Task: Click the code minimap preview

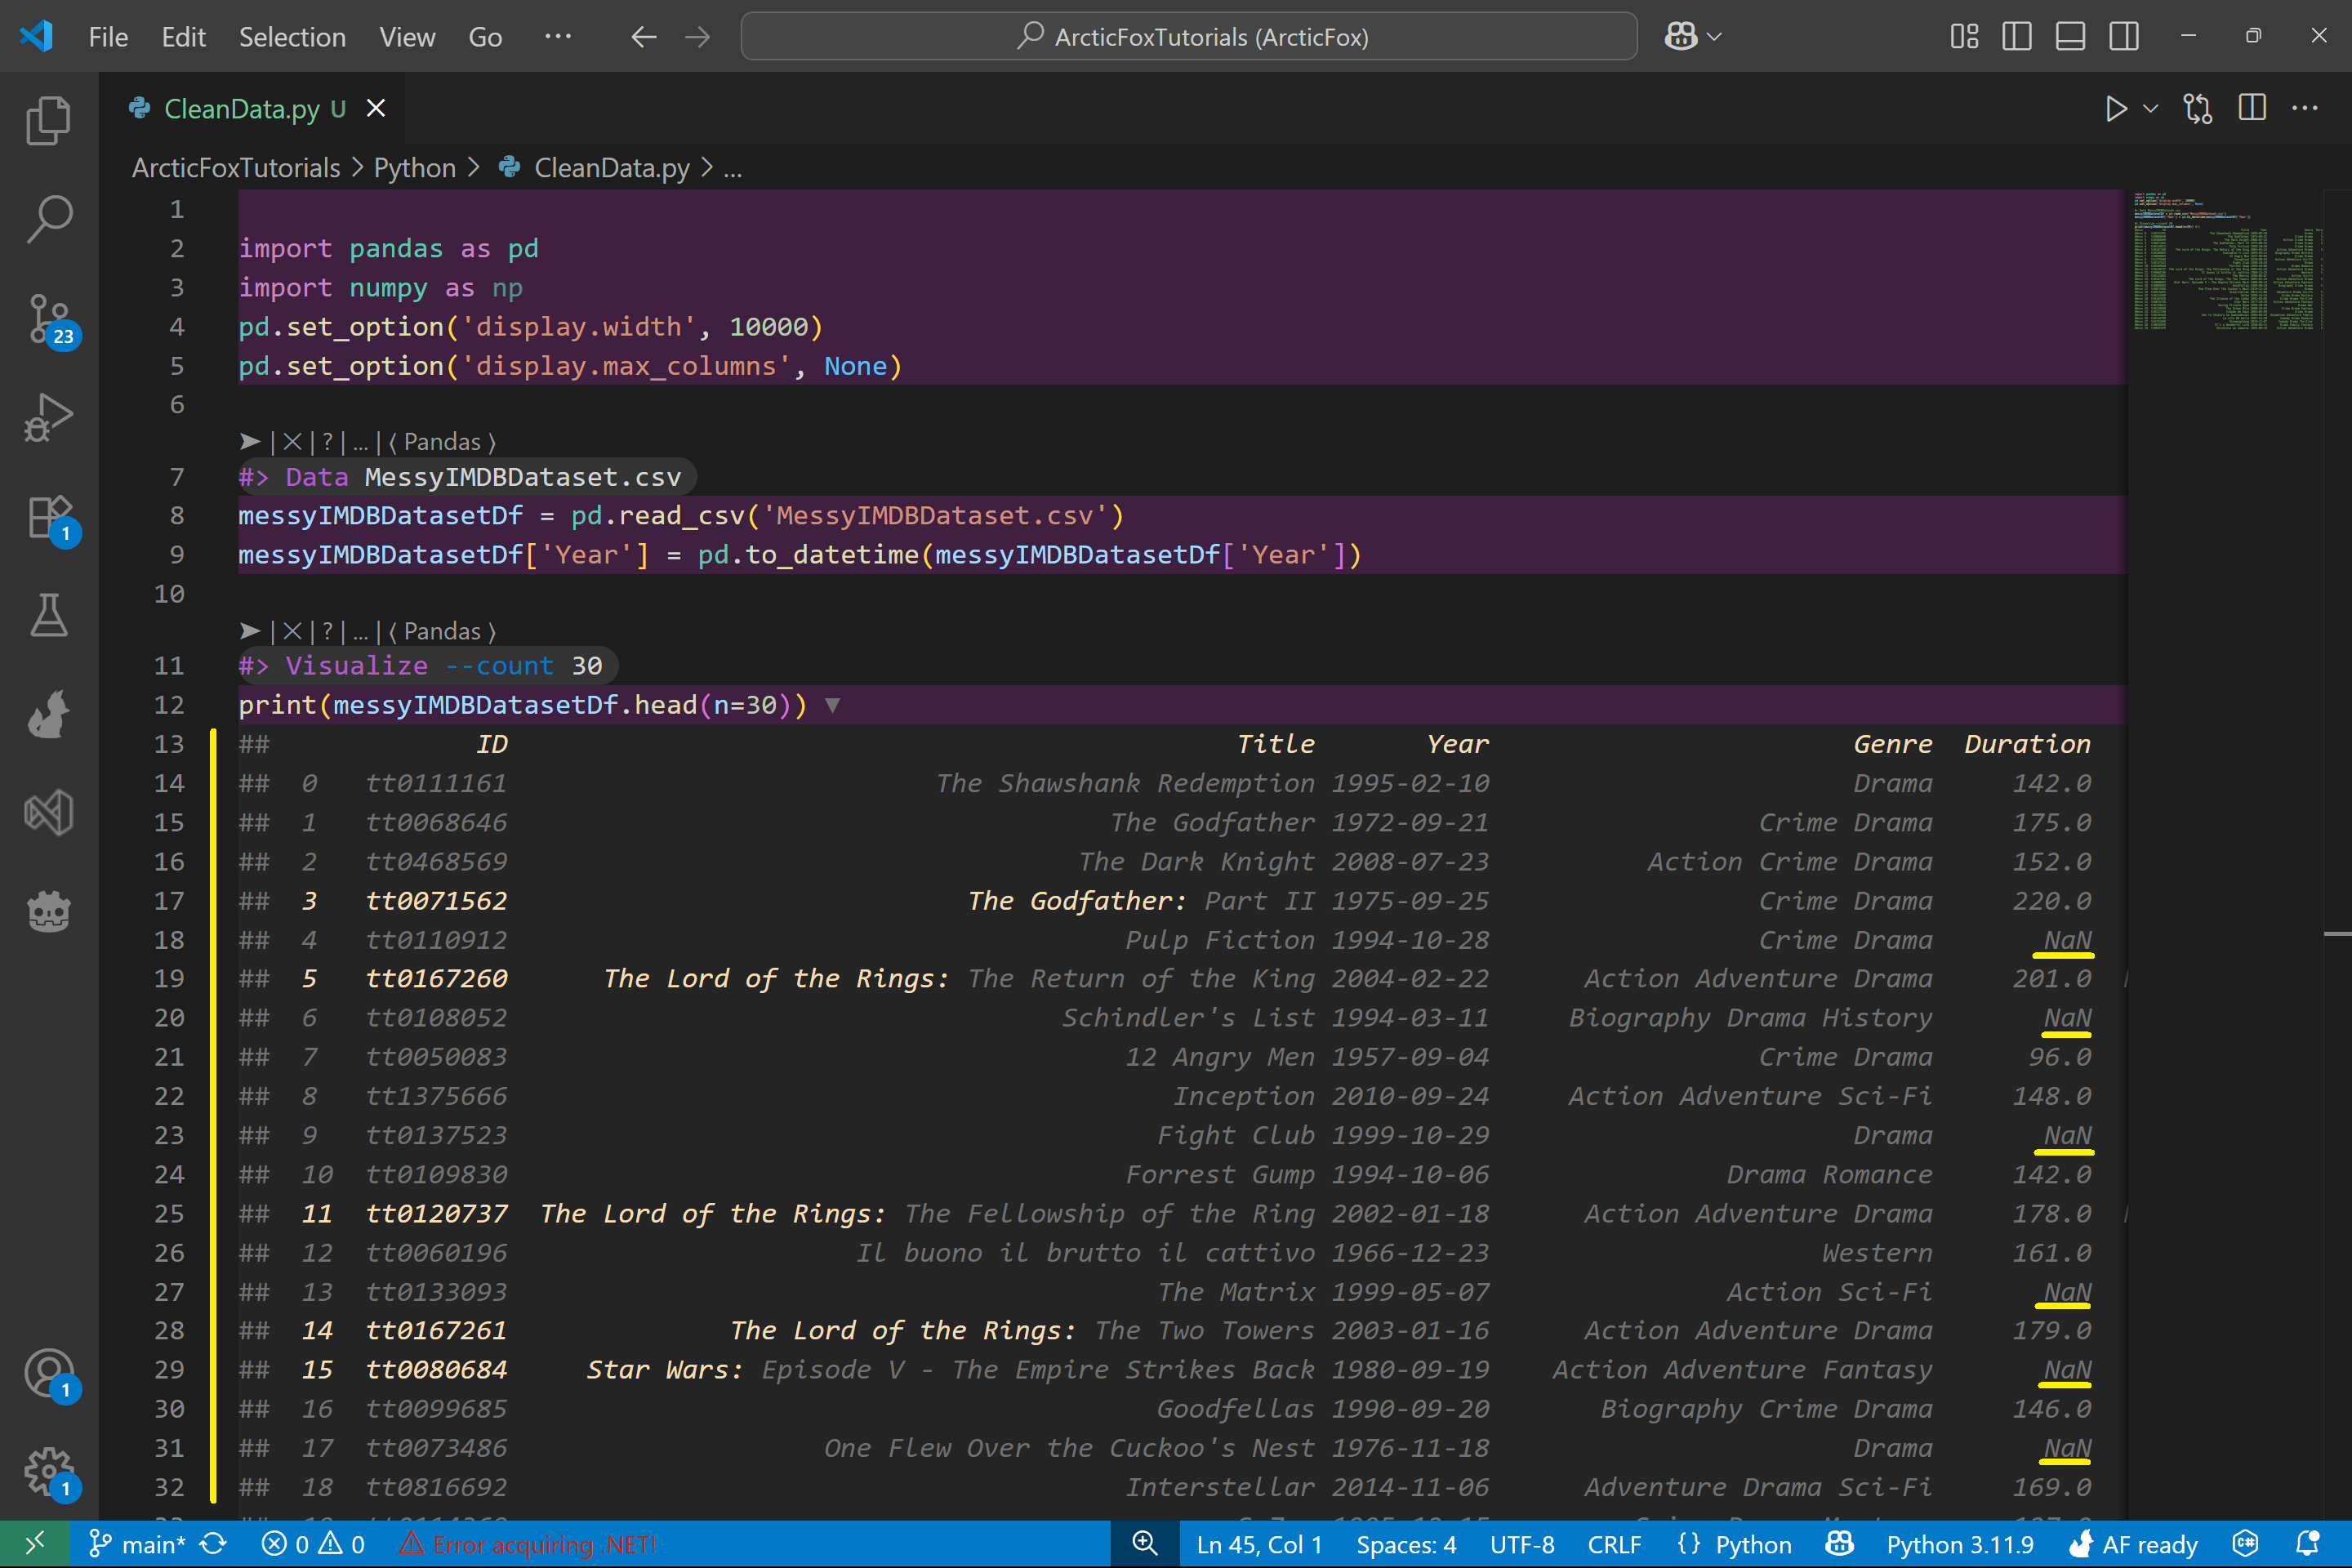Action: (2228, 260)
